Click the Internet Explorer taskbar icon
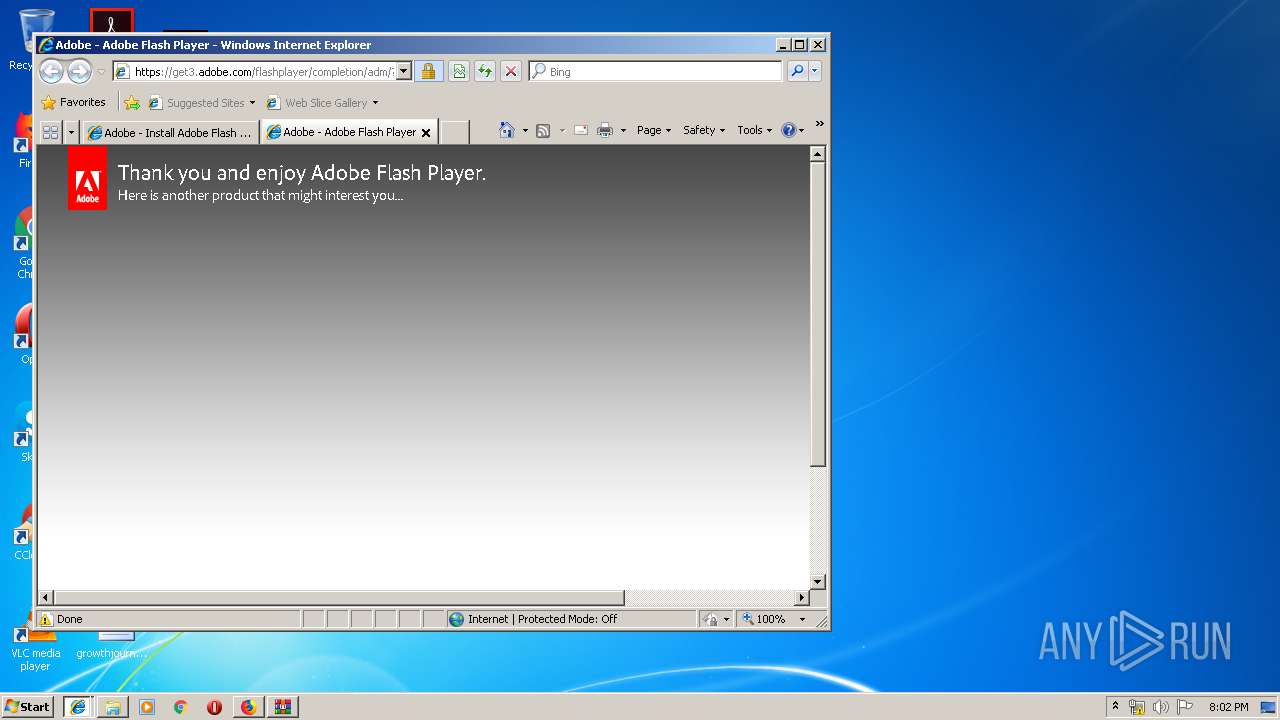1280x720 pixels. (x=78, y=707)
